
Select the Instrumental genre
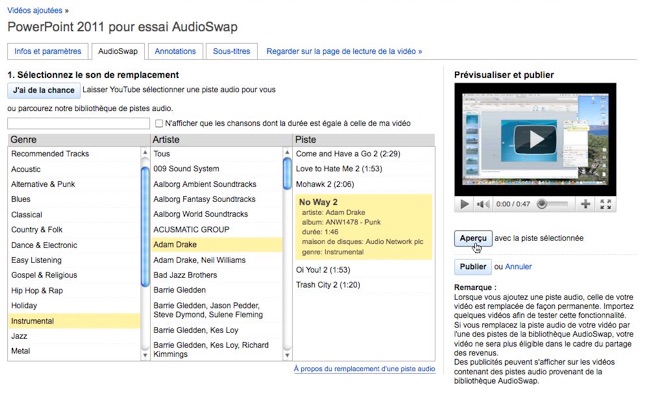(74, 321)
